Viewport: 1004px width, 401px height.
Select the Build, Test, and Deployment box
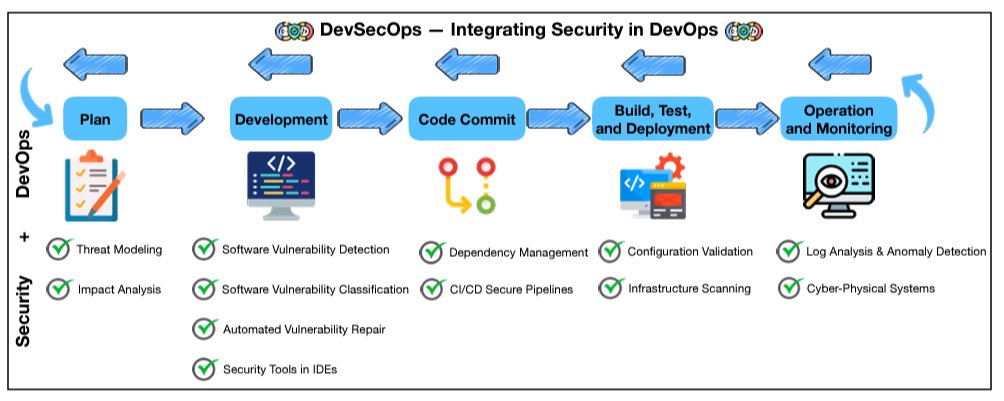click(653, 119)
